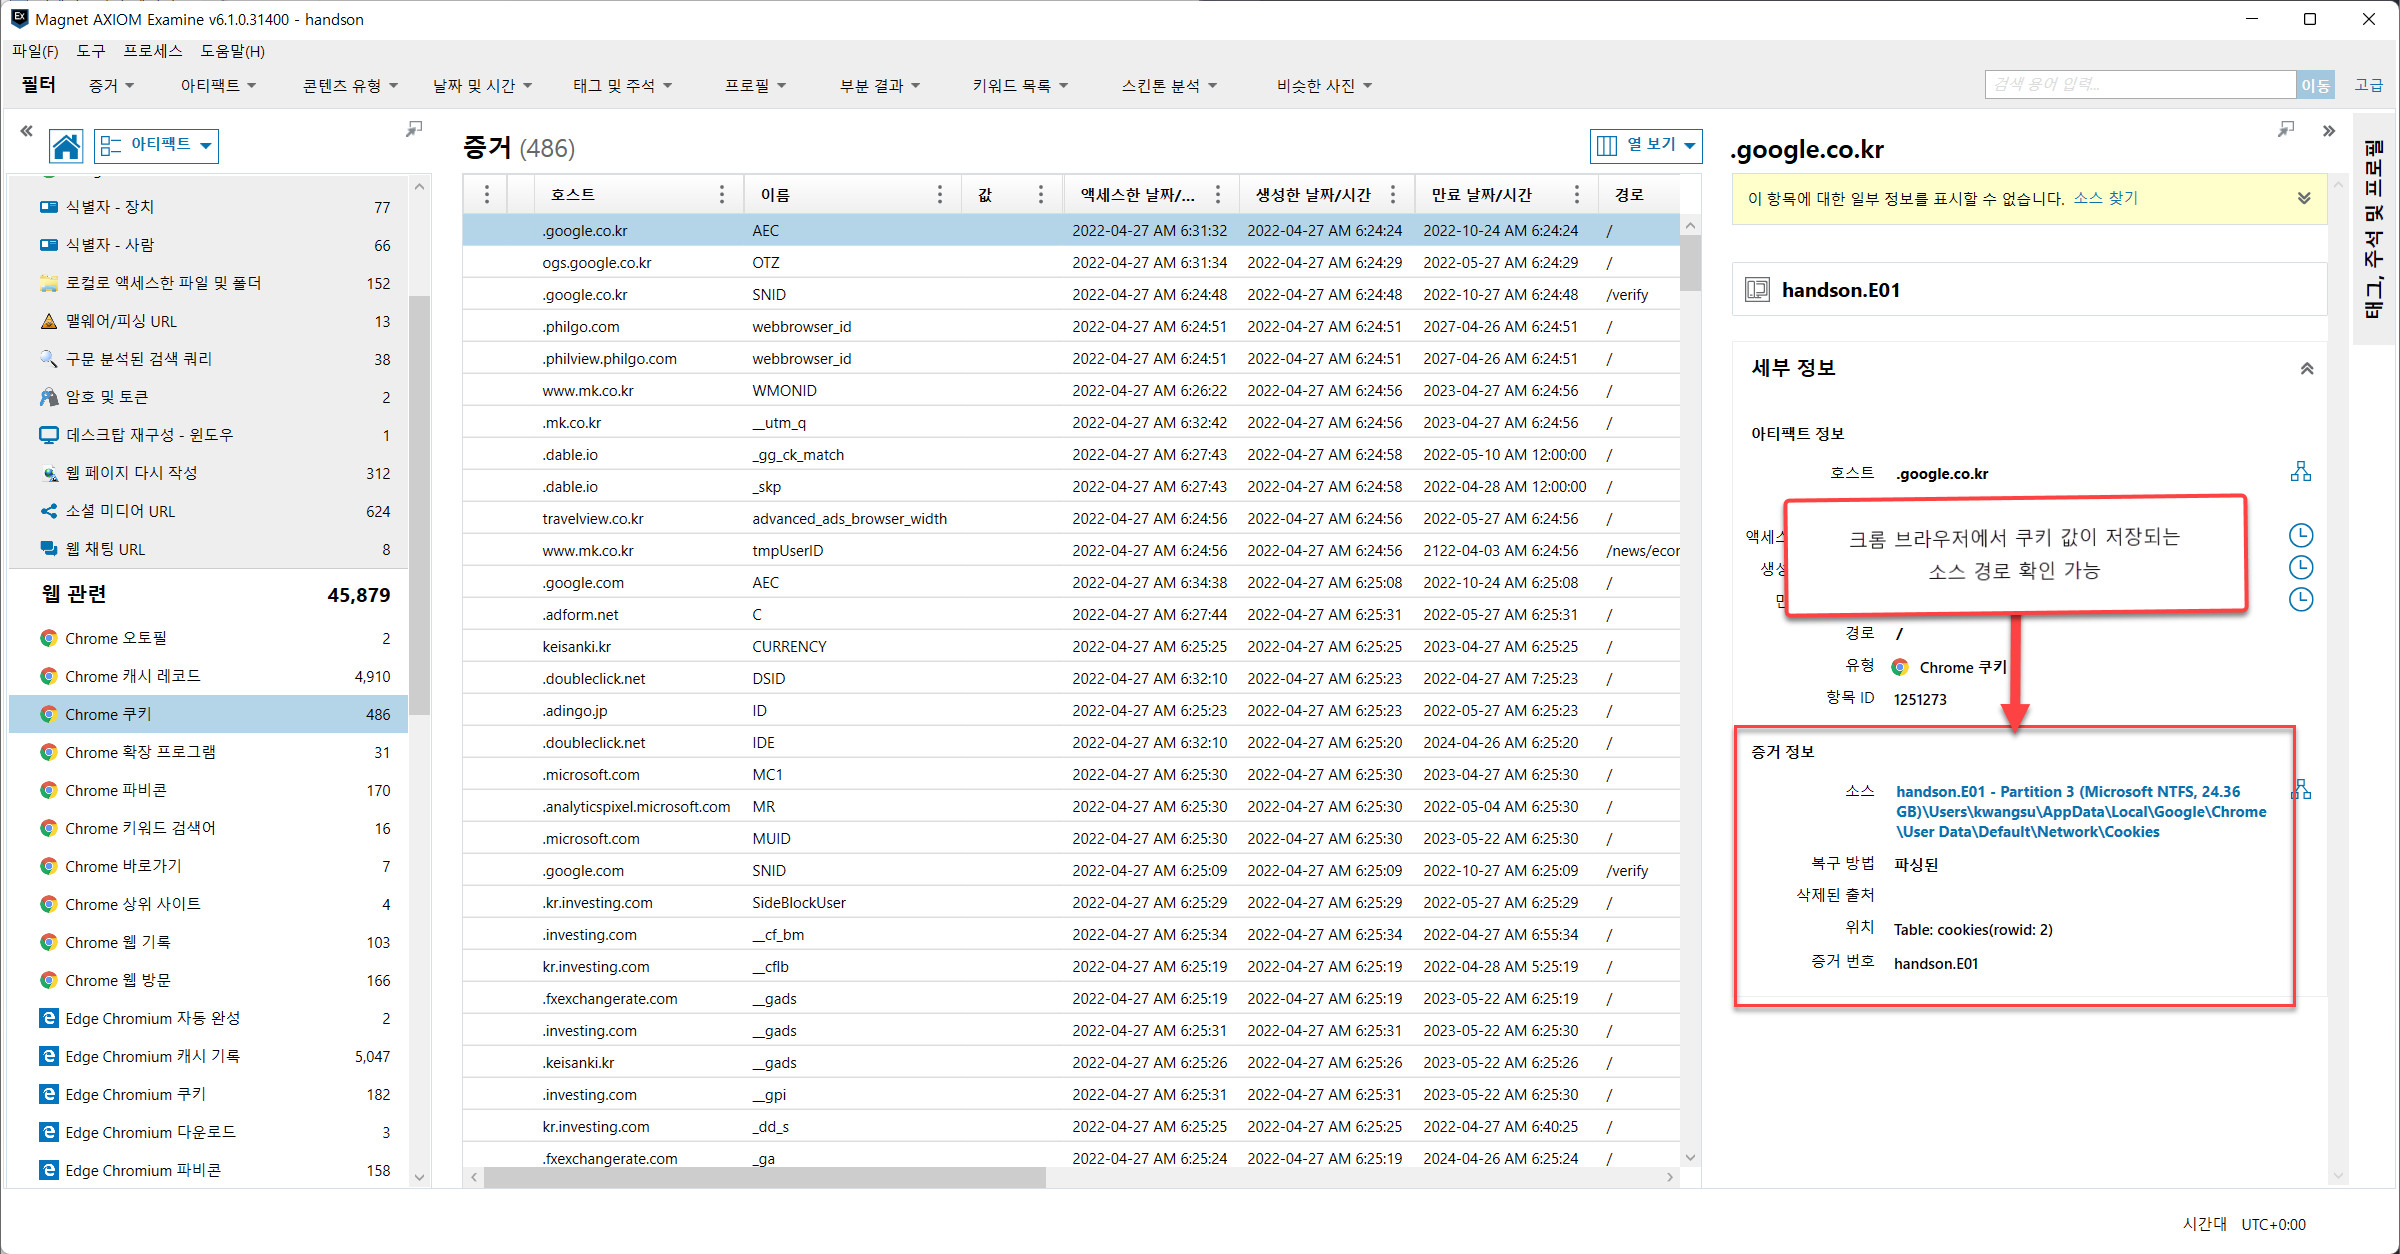Expand the 부분 결과 filter
The width and height of the screenshot is (2400, 1254).
click(x=880, y=86)
